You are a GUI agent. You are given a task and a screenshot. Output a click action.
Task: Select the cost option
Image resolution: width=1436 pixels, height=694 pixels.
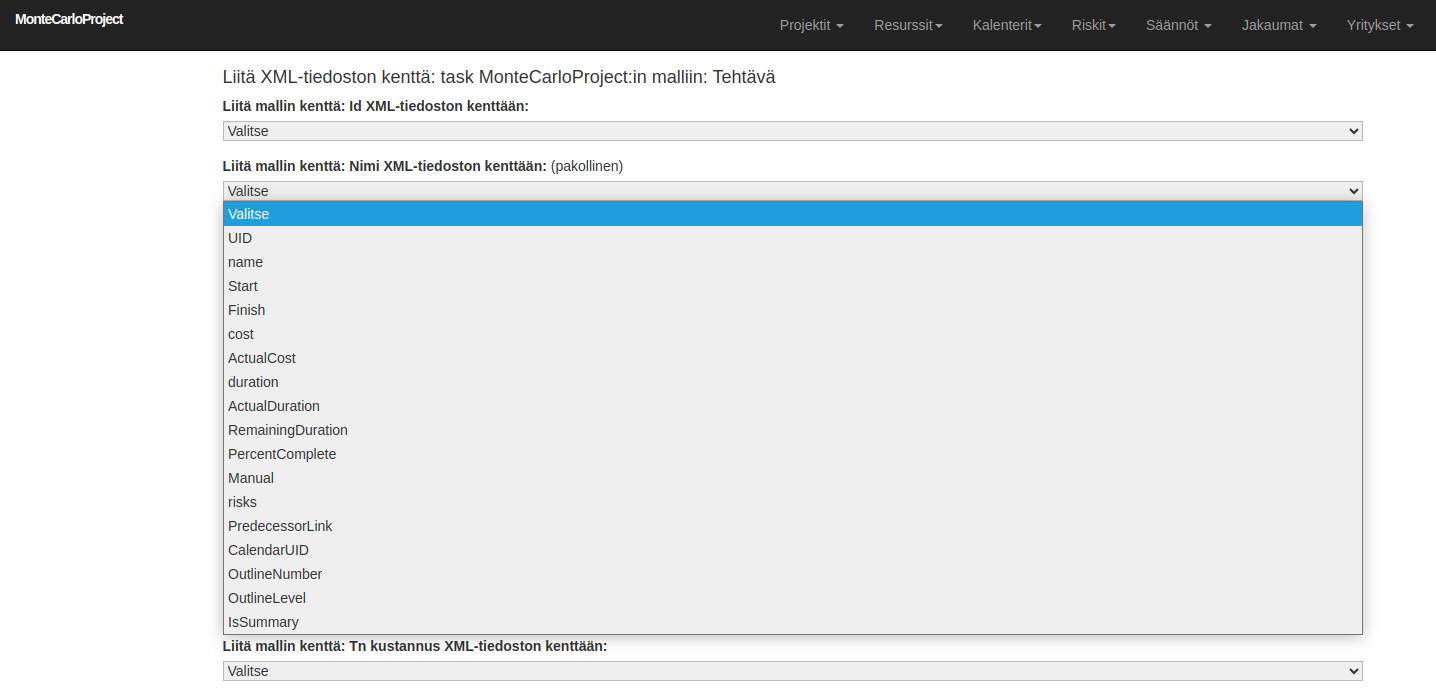[240, 334]
